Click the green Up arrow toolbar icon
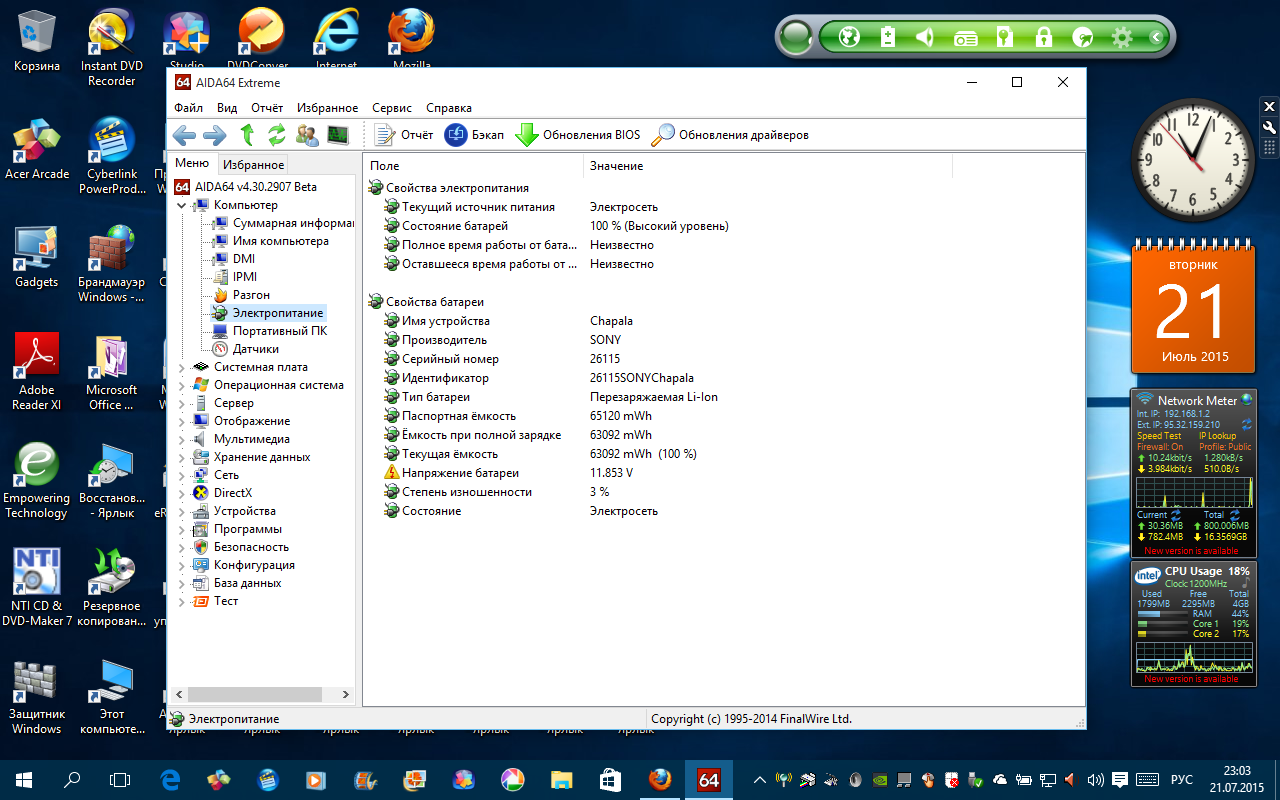Screen dimensions: 1280x800 point(247,135)
